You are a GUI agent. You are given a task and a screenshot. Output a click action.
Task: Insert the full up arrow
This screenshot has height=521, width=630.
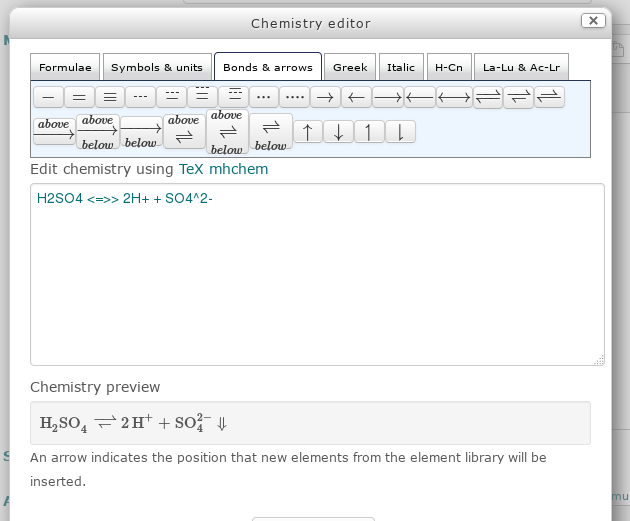click(308, 132)
